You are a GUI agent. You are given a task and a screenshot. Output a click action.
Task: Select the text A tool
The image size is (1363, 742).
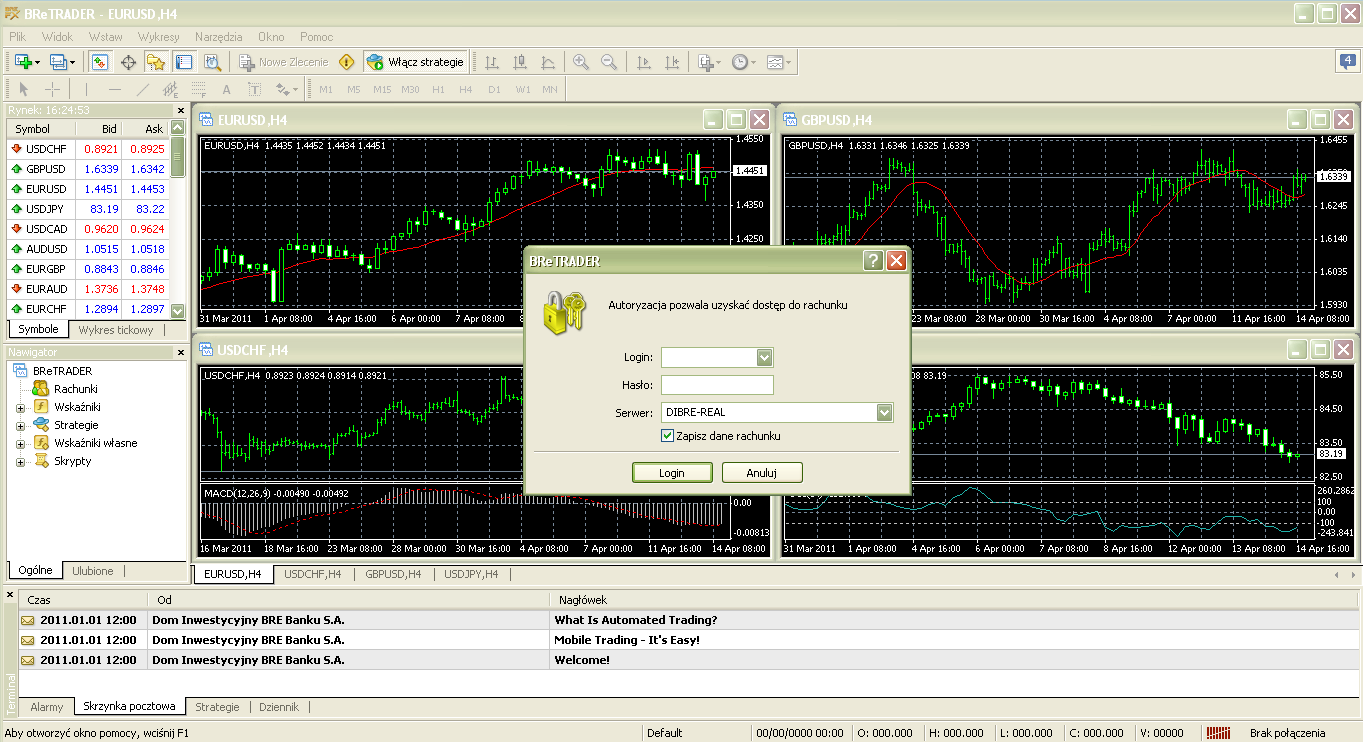coord(226,89)
